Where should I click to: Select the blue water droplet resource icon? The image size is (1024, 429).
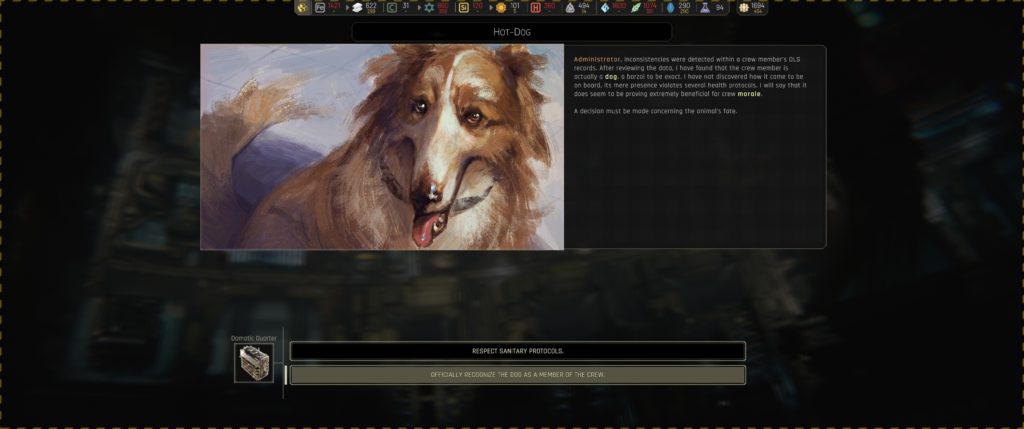pos(671,8)
